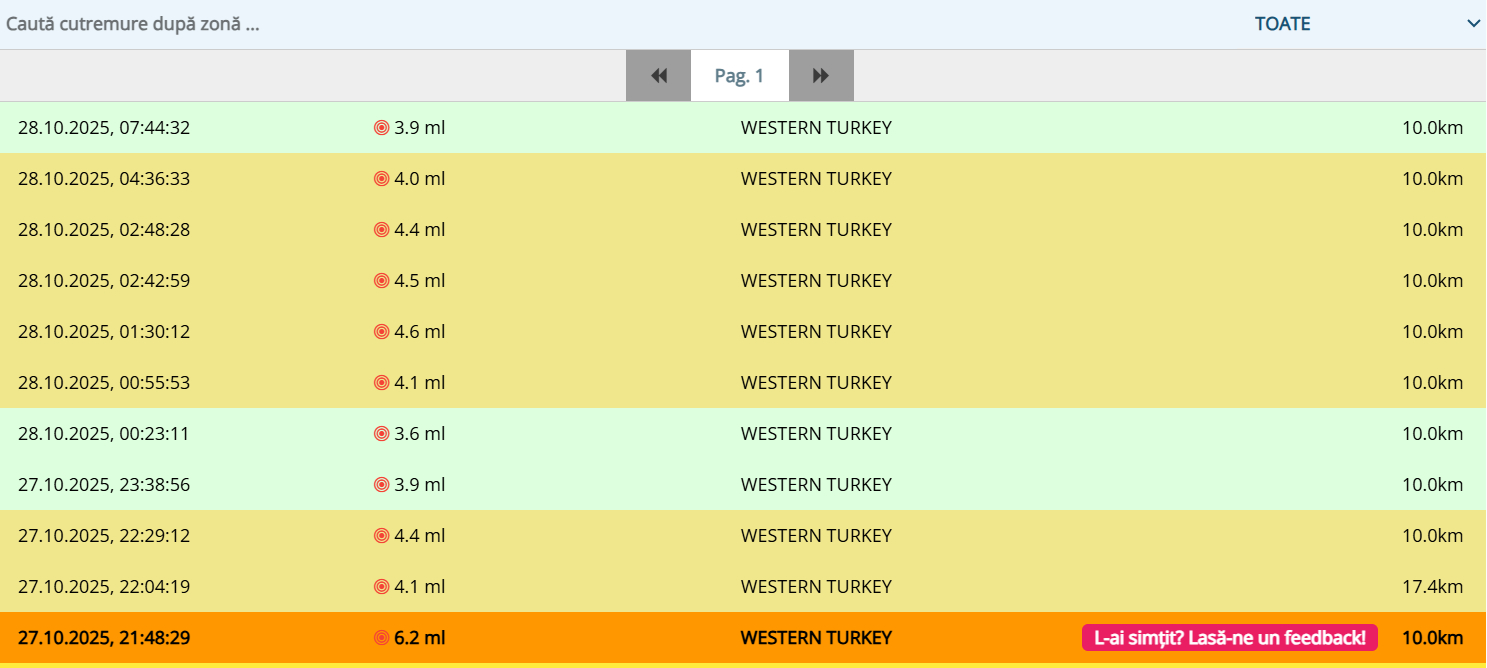This screenshot has width=1487, height=668.
Task: Open the earthquake from 27.10.2025, 21:48:29
Action: [x=104, y=638]
